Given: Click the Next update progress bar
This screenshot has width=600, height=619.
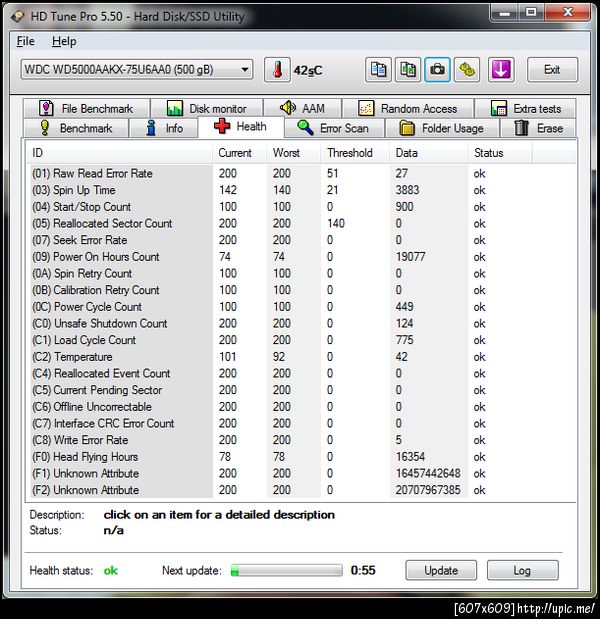Looking at the screenshot, I should (x=287, y=570).
